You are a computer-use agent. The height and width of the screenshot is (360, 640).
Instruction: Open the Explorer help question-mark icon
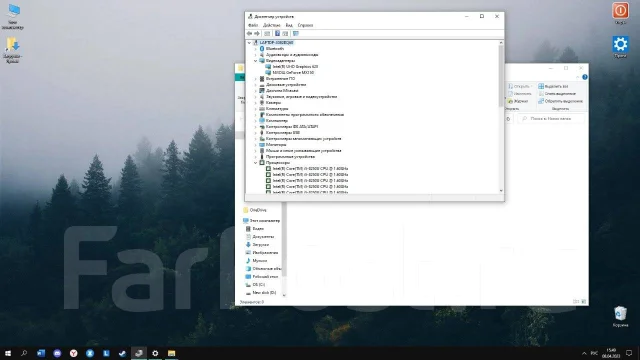point(585,77)
